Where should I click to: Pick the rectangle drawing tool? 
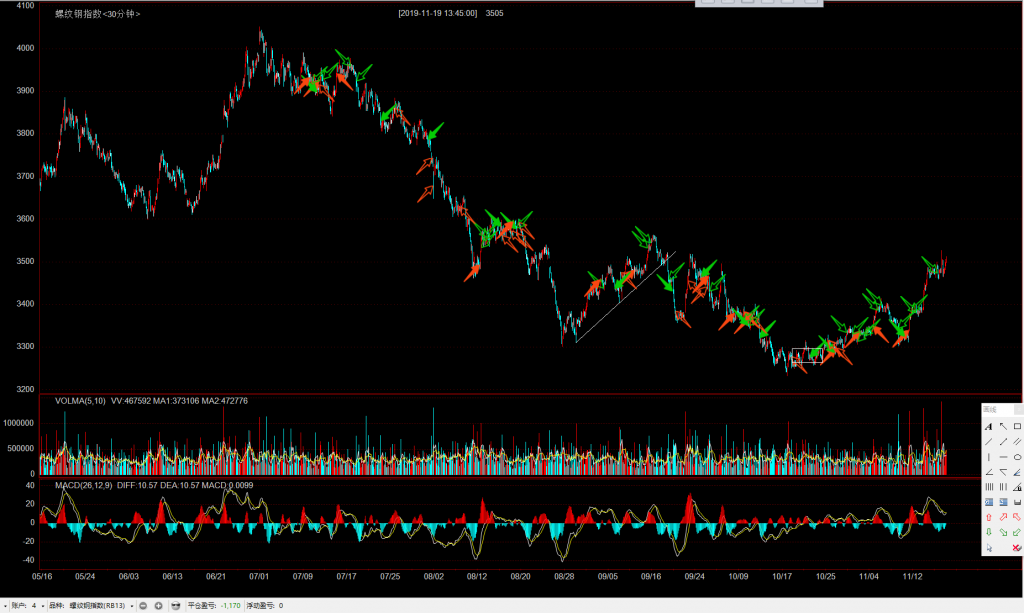(1017, 427)
